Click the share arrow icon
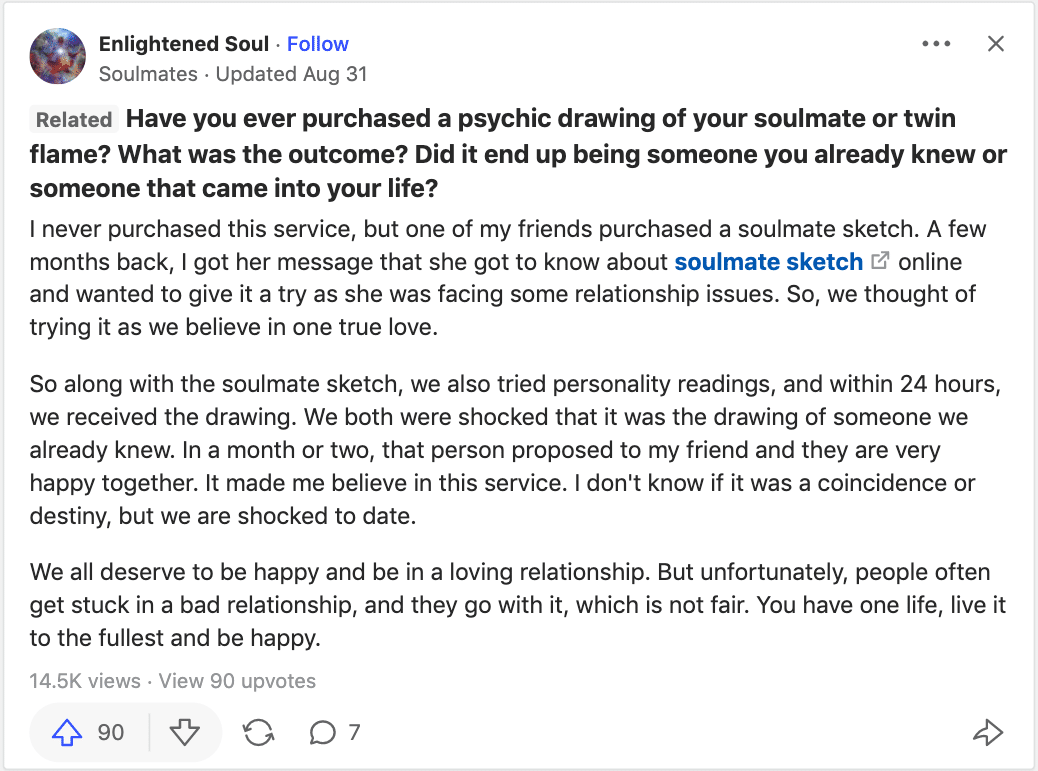 click(x=988, y=733)
